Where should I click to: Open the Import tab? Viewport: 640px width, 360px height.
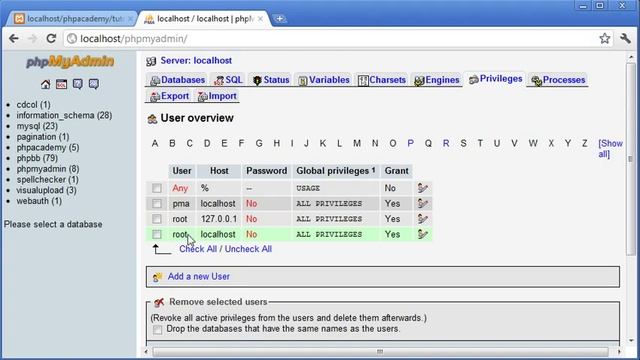point(217,96)
